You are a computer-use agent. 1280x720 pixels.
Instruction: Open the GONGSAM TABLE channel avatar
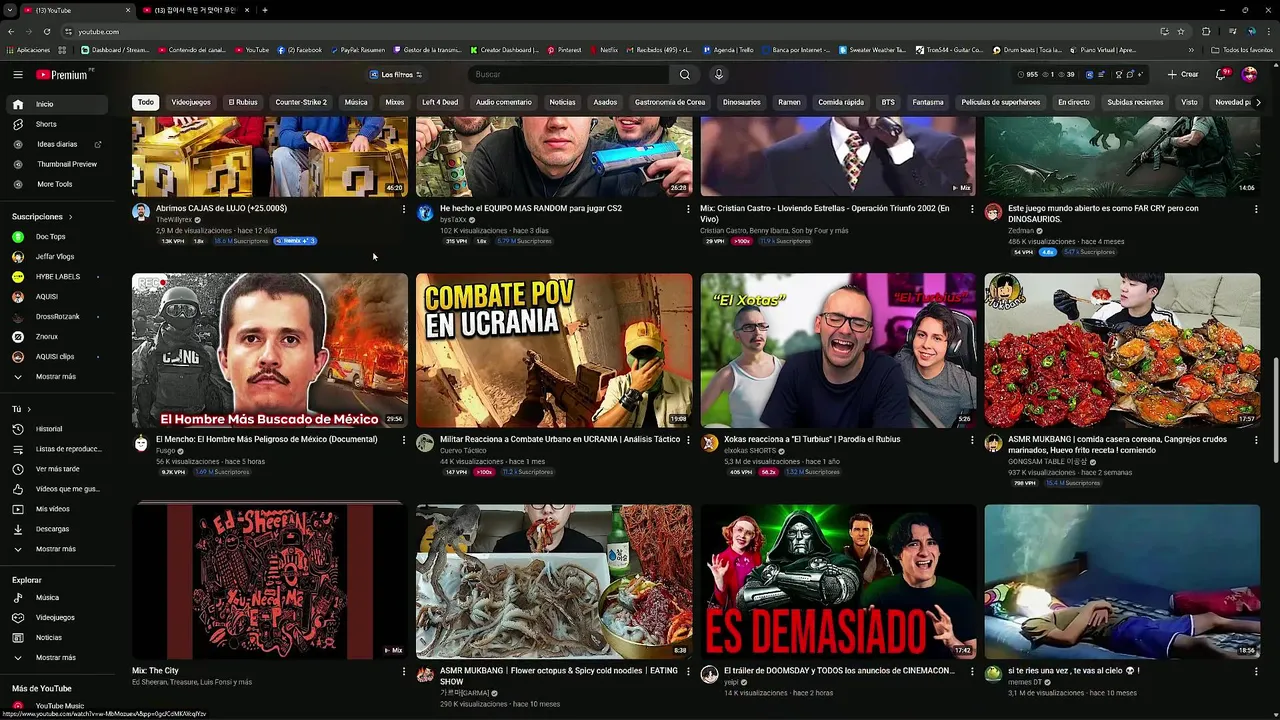coord(993,443)
